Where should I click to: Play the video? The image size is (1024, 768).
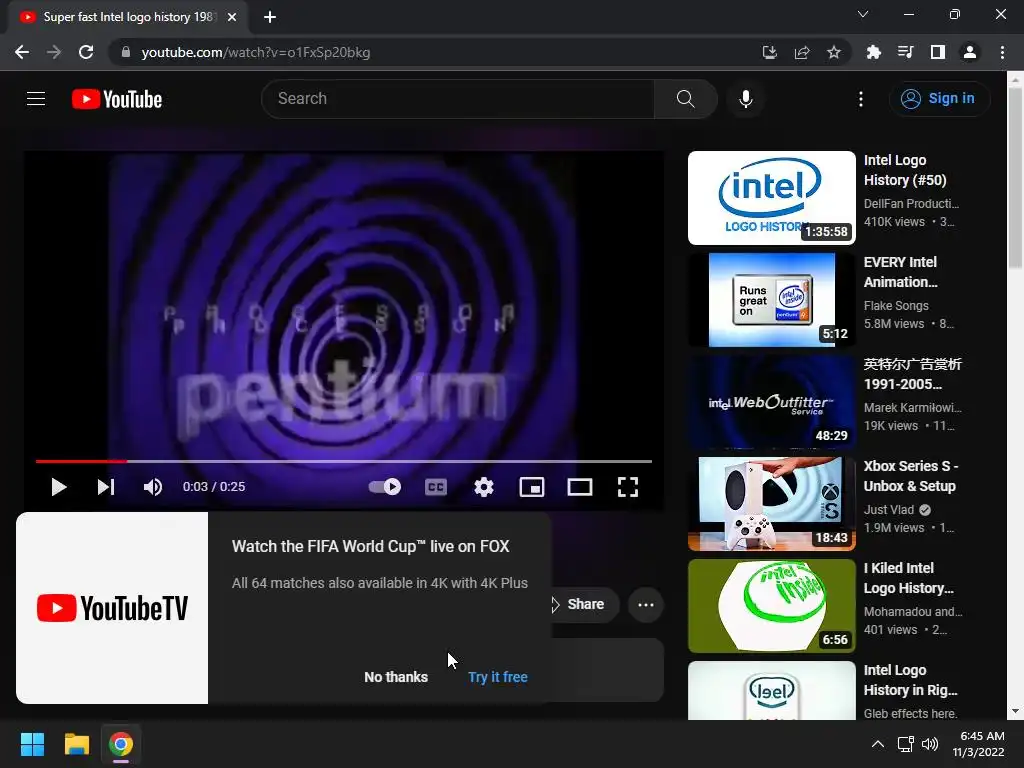[58, 487]
